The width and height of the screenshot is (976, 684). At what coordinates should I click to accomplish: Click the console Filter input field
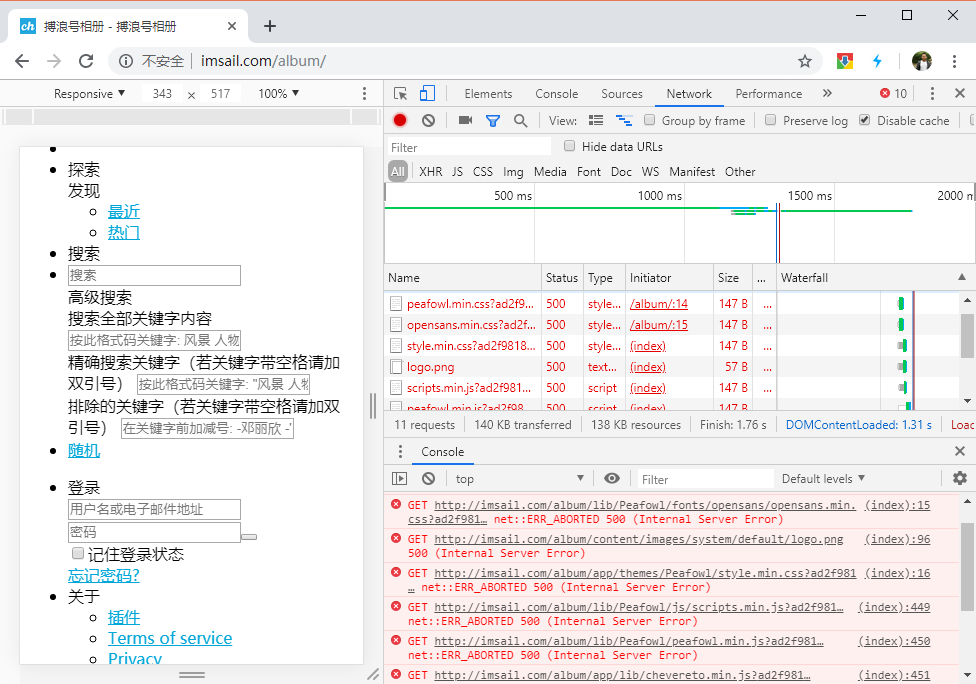click(x=705, y=479)
